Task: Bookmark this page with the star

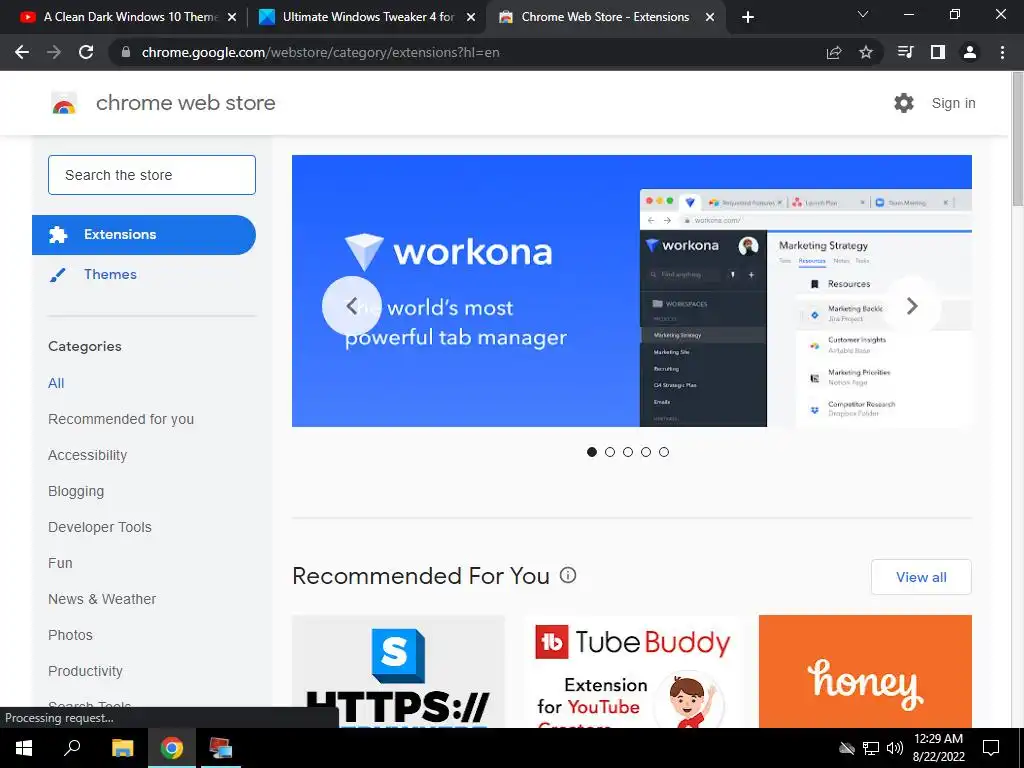Action: 866,52
